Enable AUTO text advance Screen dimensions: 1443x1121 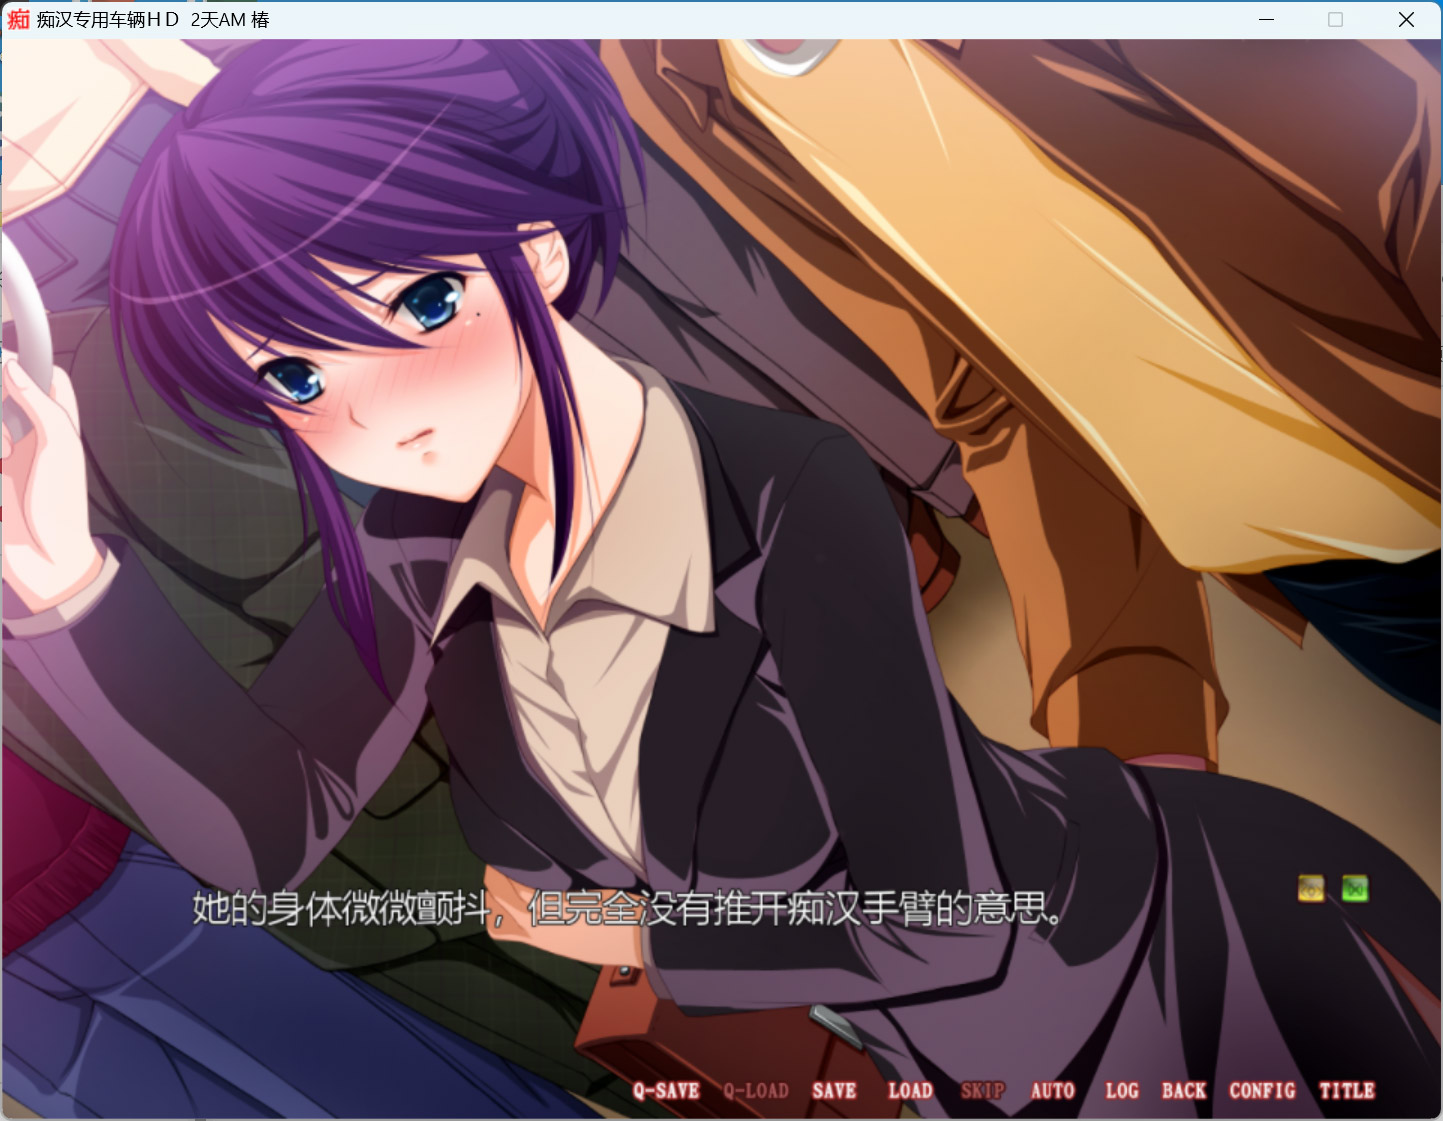[x=1053, y=1091]
